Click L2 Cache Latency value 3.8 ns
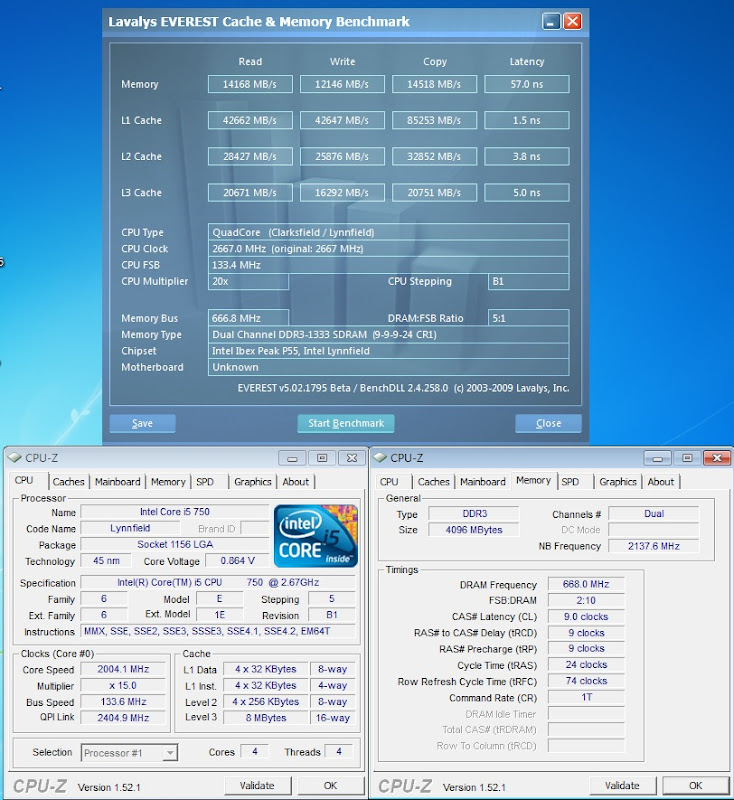 [x=526, y=157]
